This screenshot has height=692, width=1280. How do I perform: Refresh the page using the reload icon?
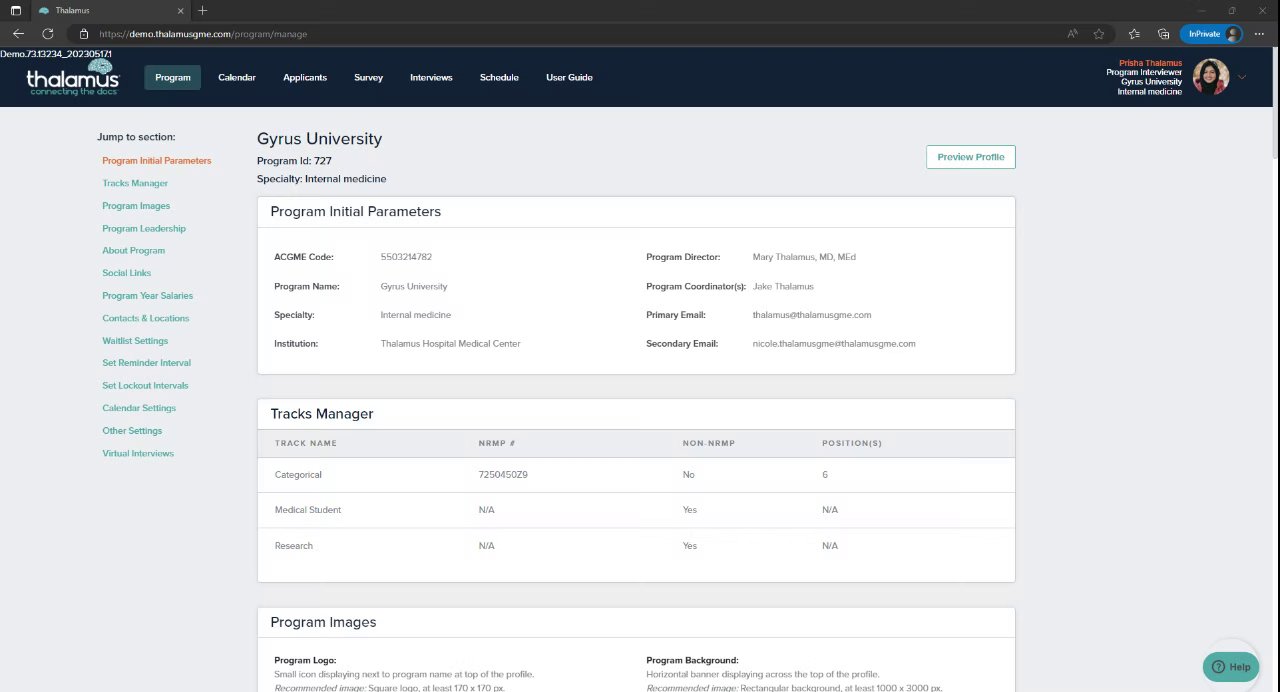coord(47,34)
